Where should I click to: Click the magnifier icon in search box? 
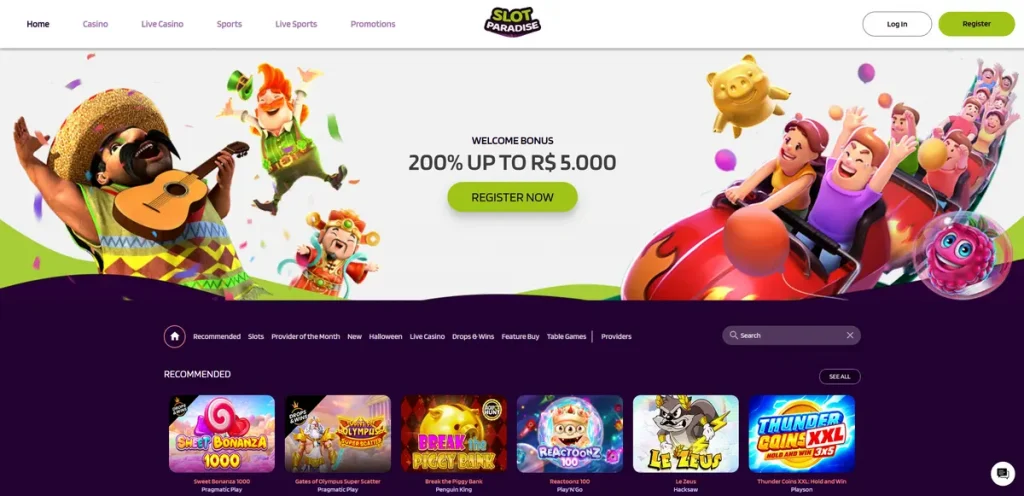click(734, 335)
